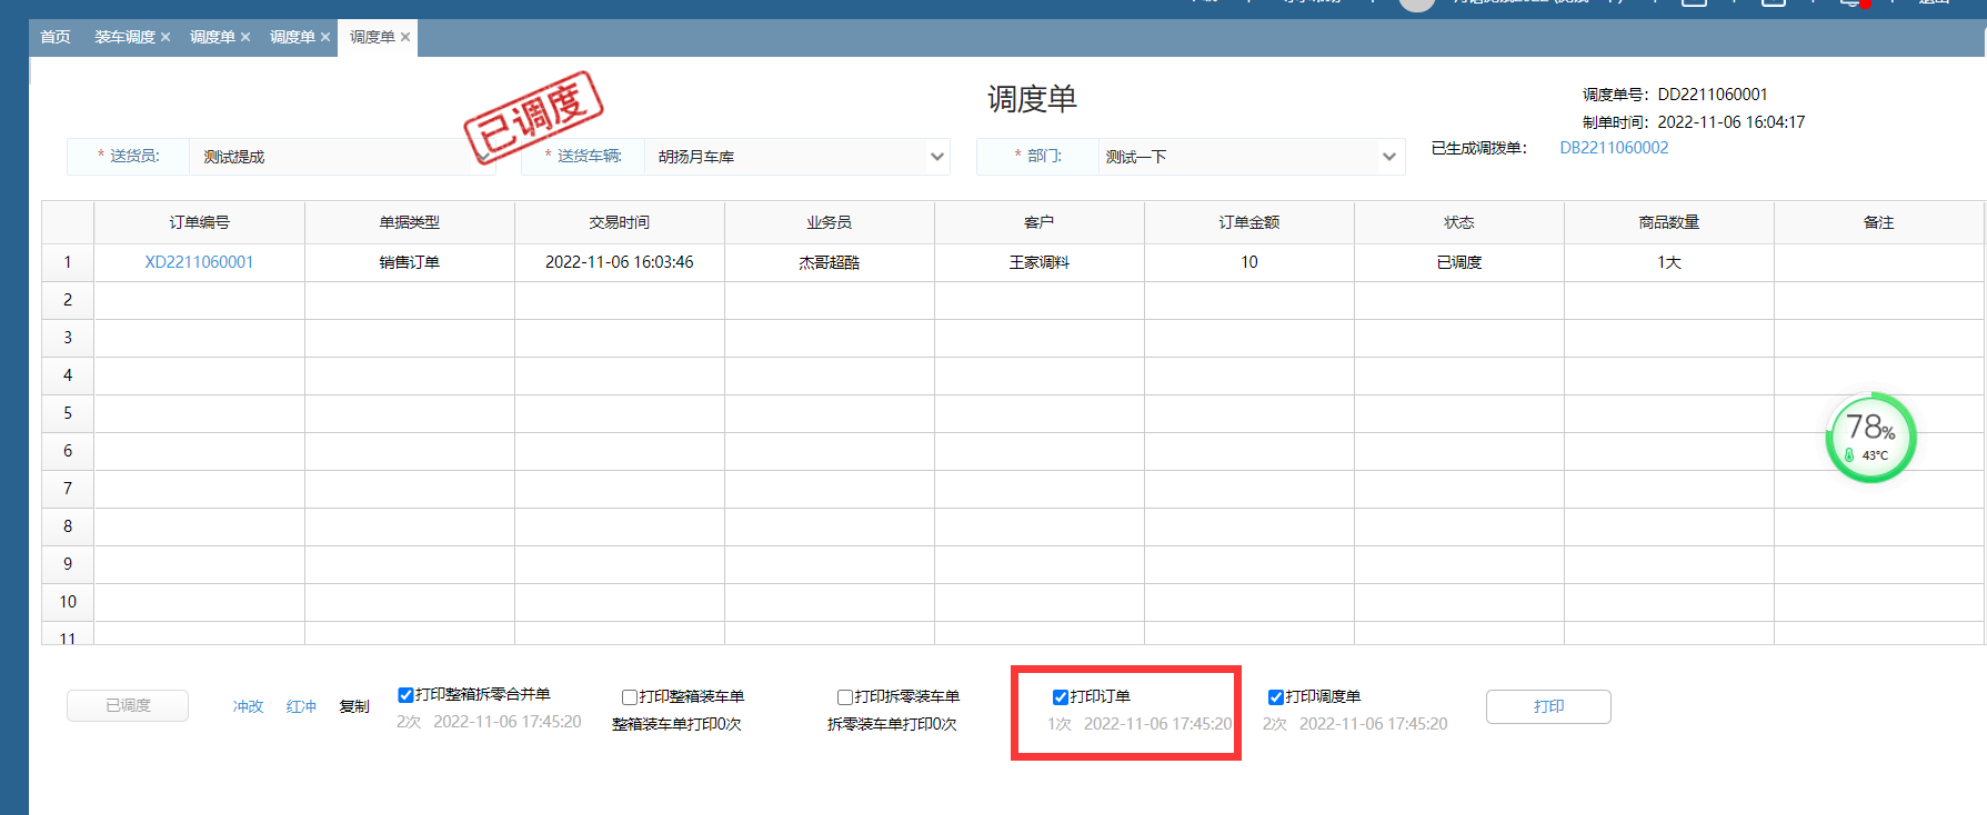Click the 单据类型 column header
This screenshot has width=1987, height=815.
click(409, 222)
